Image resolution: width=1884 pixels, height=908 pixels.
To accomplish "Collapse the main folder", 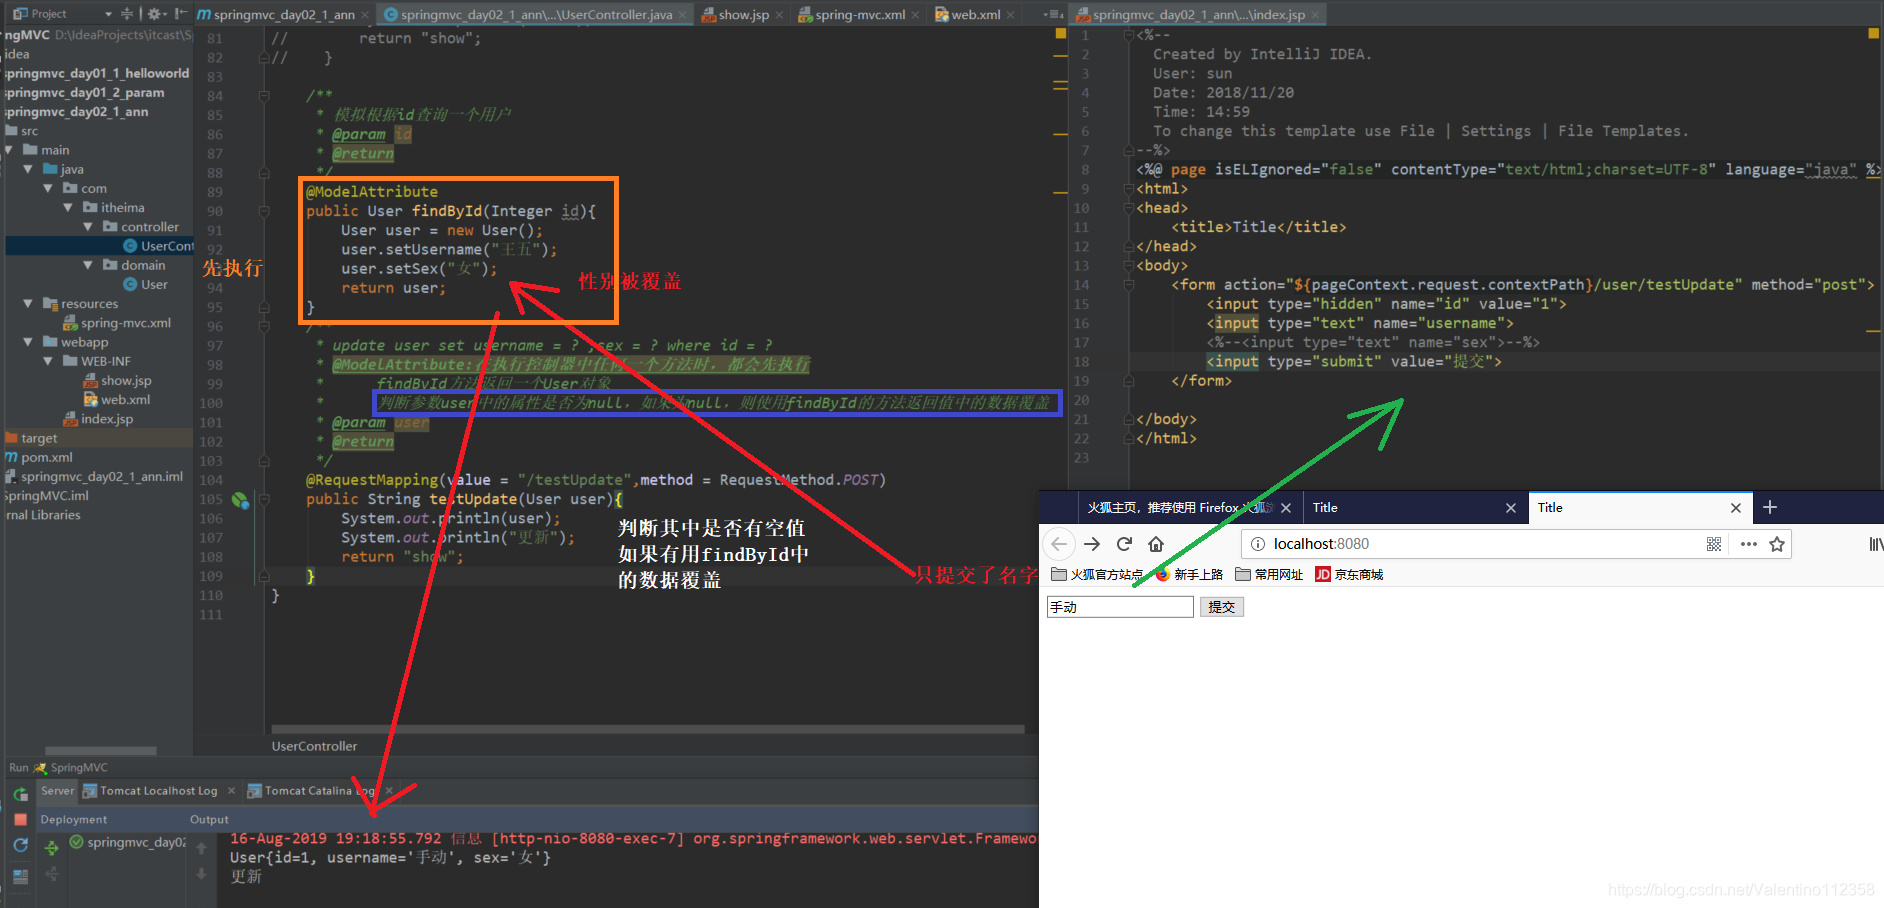I will tap(9, 150).
